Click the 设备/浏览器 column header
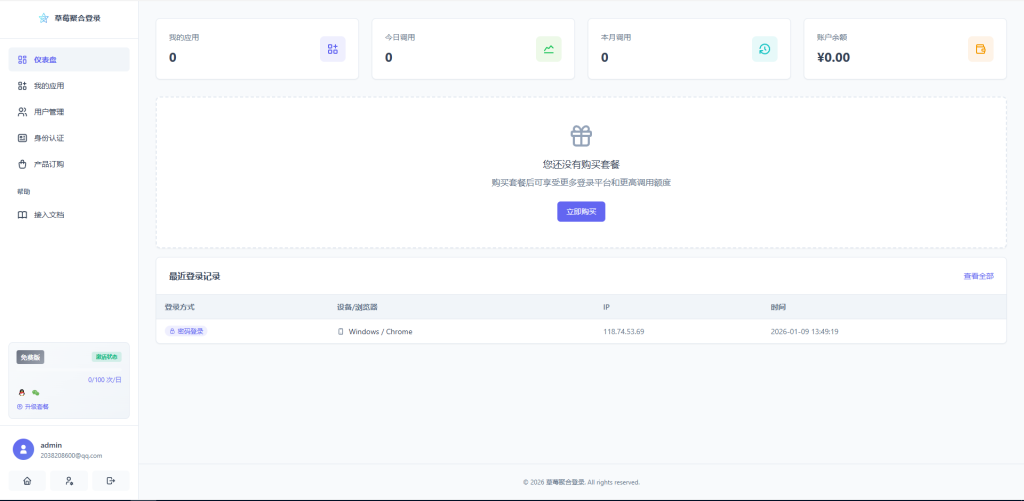 tap(357, 307)
